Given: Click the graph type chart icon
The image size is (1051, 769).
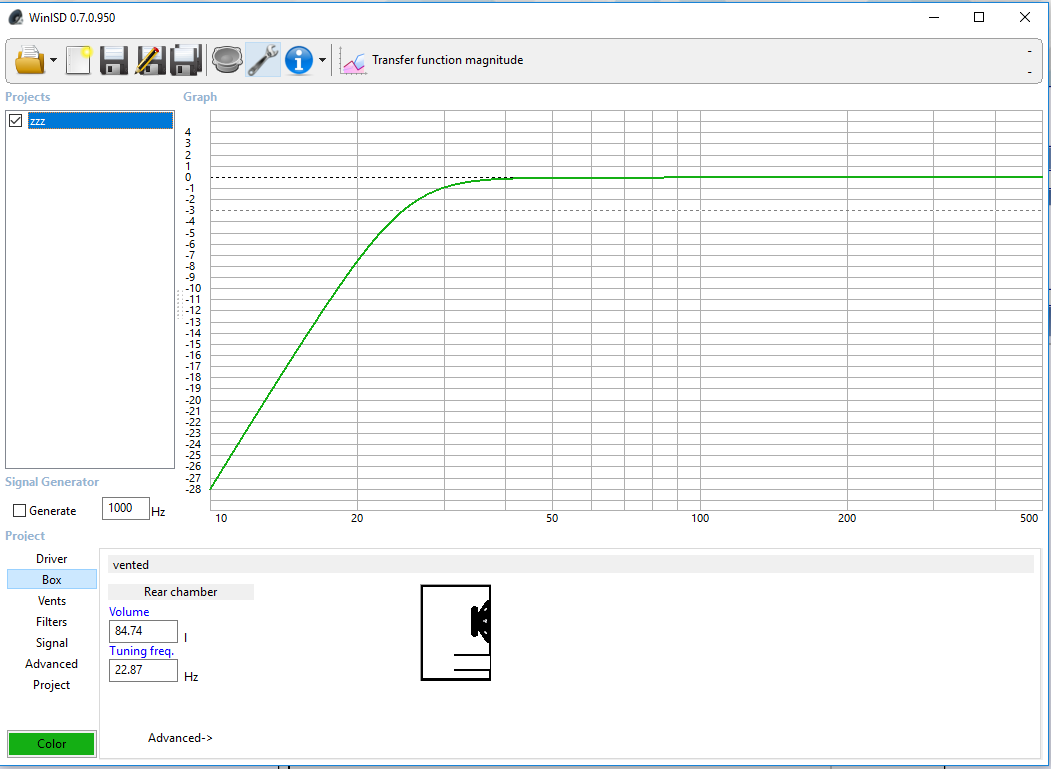Looking at the screenshot, I should coord(353,60).
